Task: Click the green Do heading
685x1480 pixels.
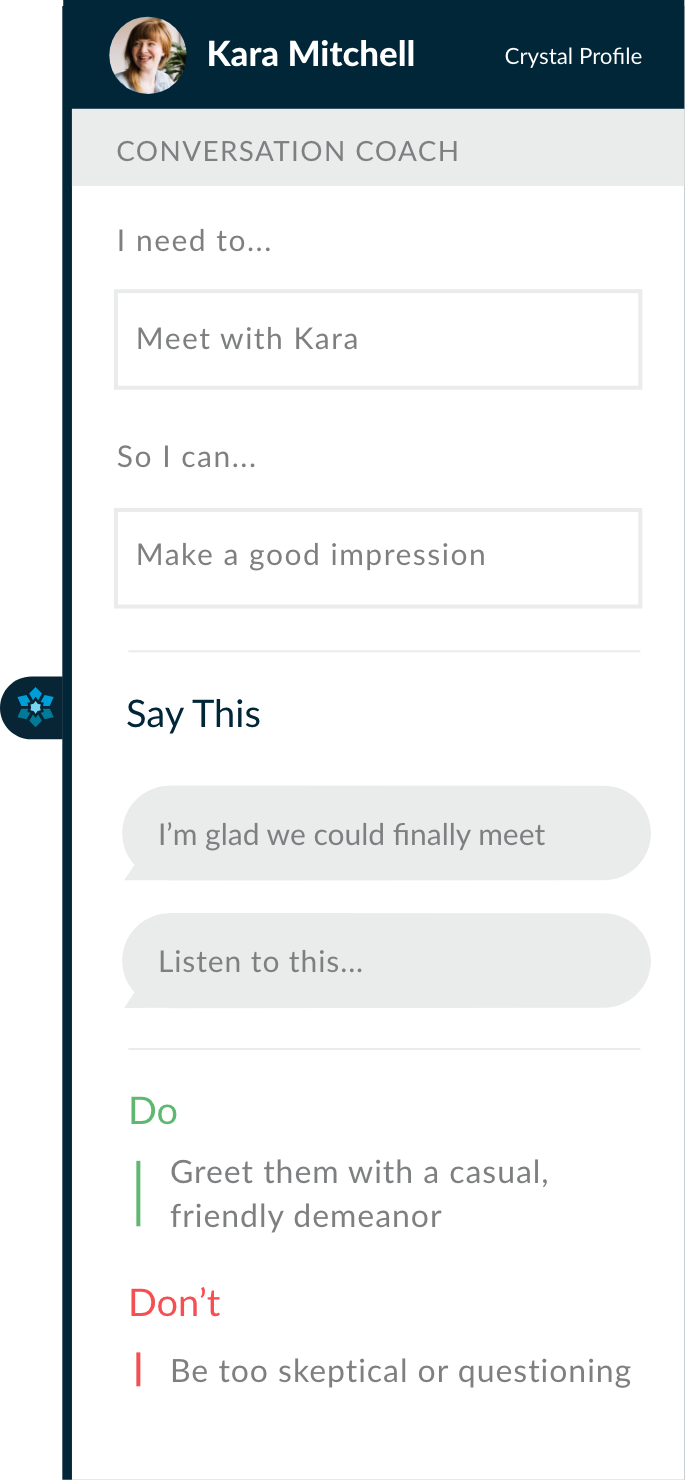Action: click(x=153, y=1111)
